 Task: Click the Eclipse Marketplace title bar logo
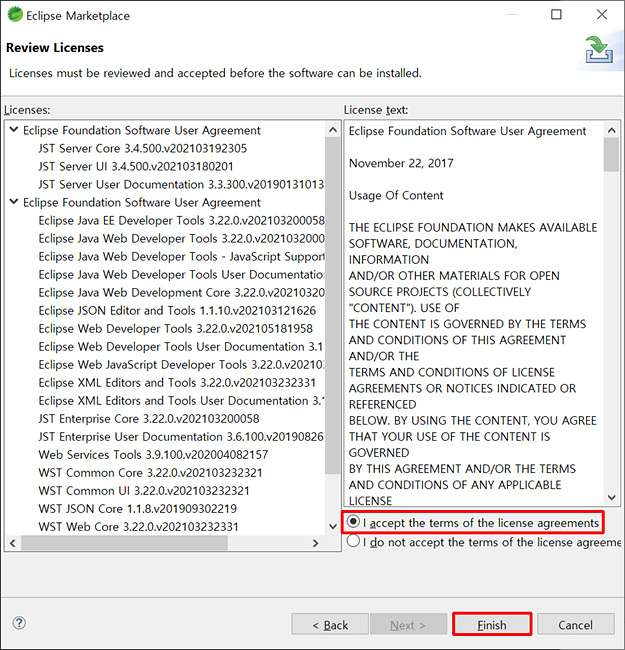coord(15,15)
